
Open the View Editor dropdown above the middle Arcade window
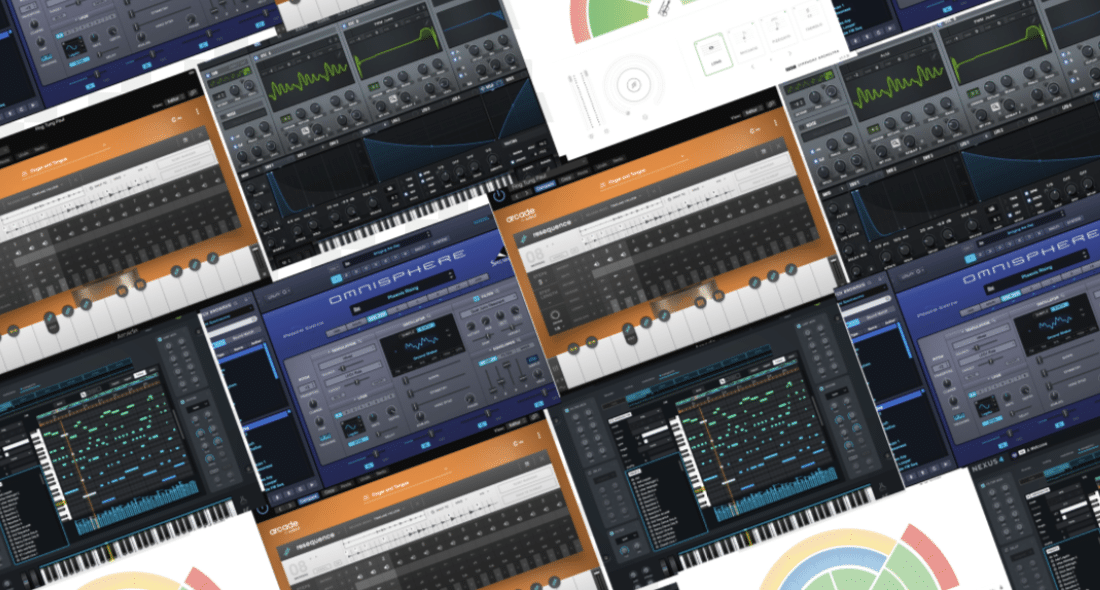click(751, 112)
